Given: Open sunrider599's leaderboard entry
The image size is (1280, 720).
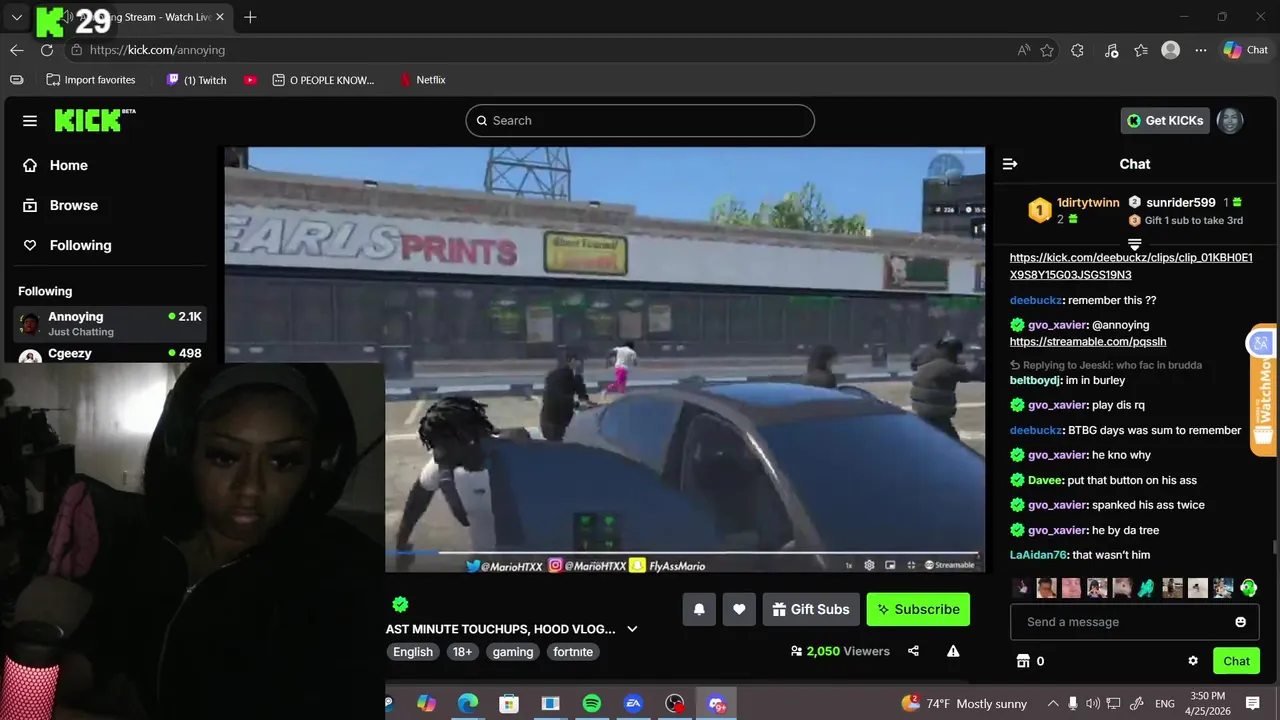Looking at the screenshot, I should click(x=1186, y=202).
